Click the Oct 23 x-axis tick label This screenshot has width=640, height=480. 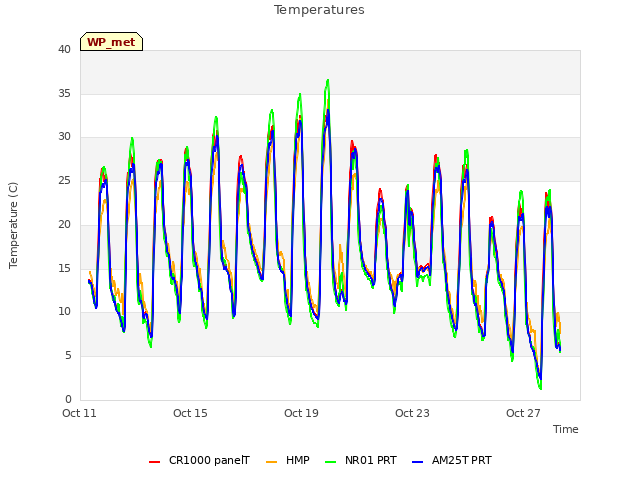412,413
